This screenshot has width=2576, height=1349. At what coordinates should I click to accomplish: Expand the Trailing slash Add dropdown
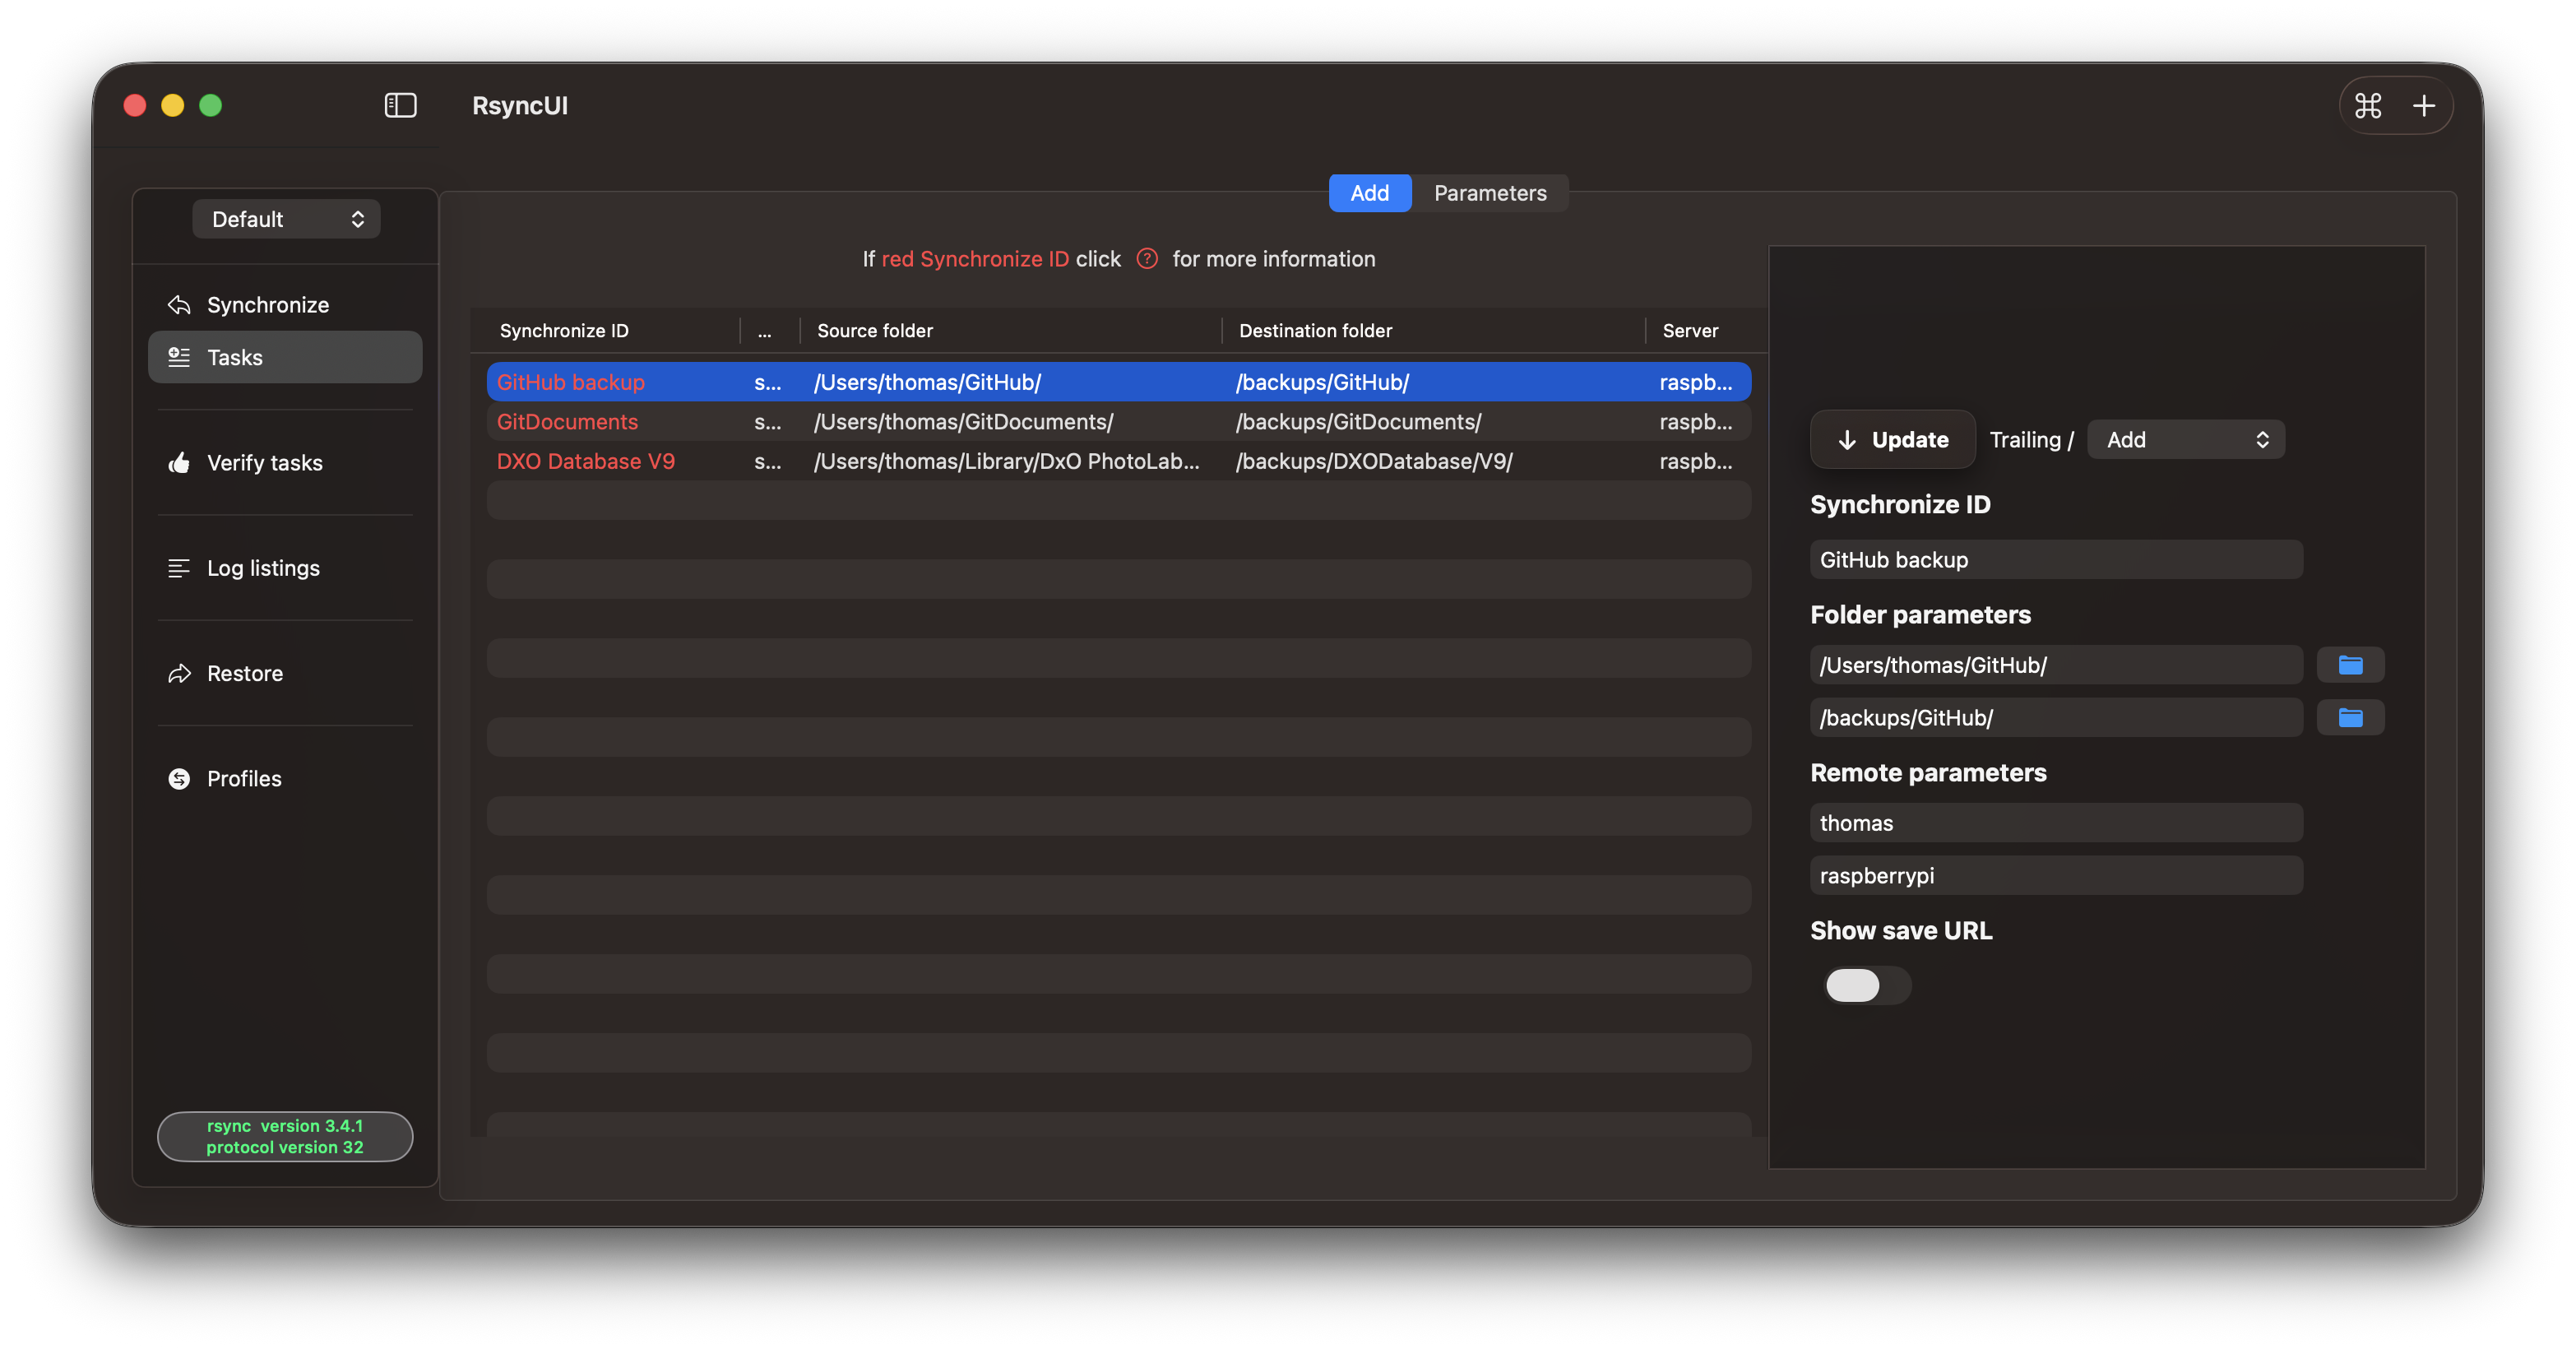tap(2185, 440)
